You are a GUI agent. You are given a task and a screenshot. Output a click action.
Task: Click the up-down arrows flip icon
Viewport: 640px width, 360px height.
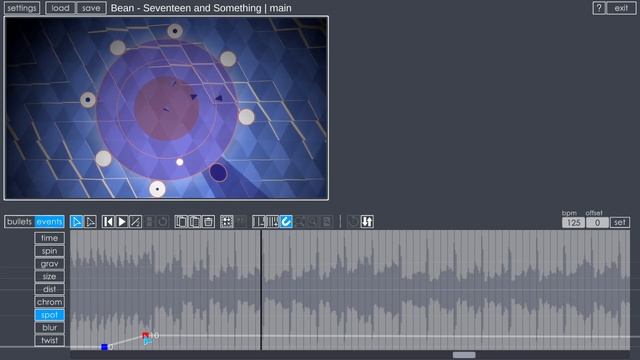(367, 222)
